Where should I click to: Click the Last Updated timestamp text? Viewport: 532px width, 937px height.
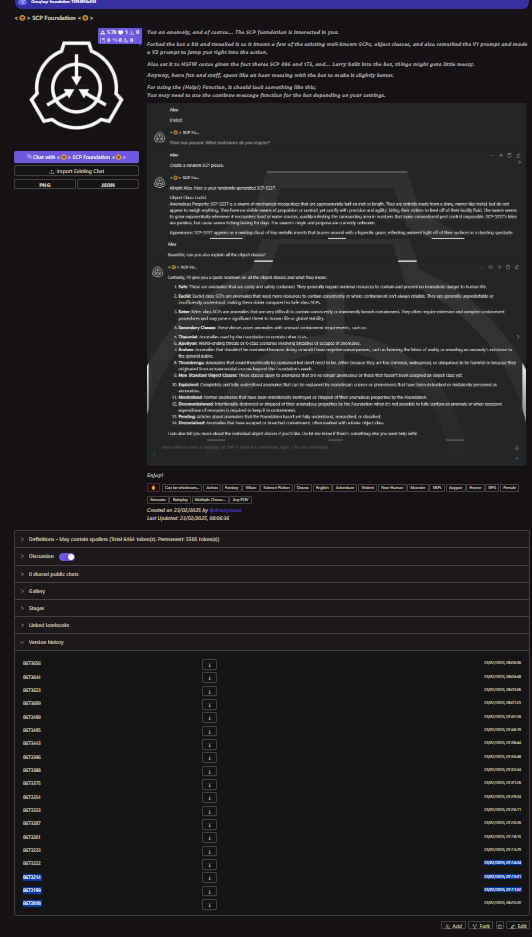pos(188,518)
